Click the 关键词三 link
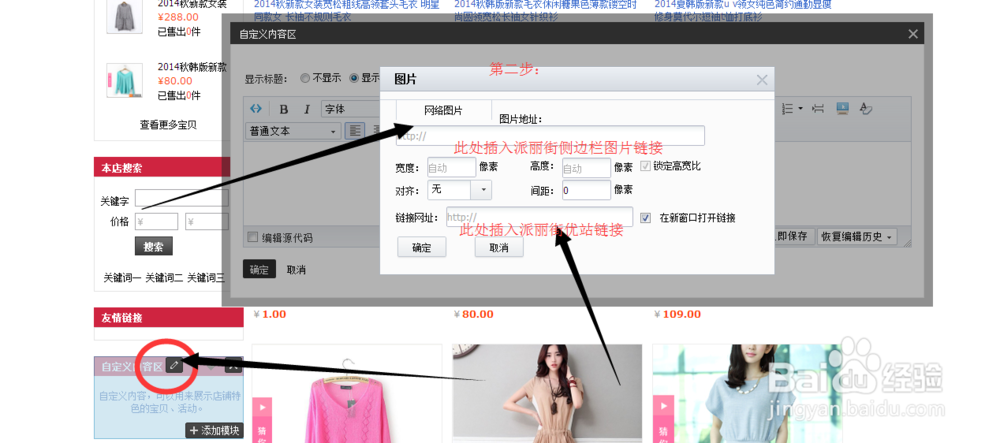1000x443 pixels. point(205,278)
